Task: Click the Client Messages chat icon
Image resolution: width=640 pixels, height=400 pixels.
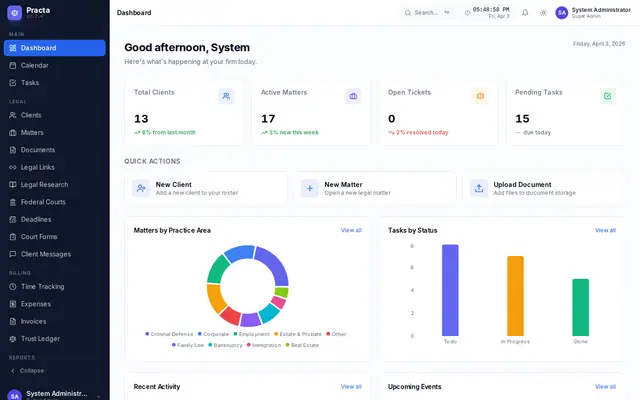Action: [x=13, y=254]
